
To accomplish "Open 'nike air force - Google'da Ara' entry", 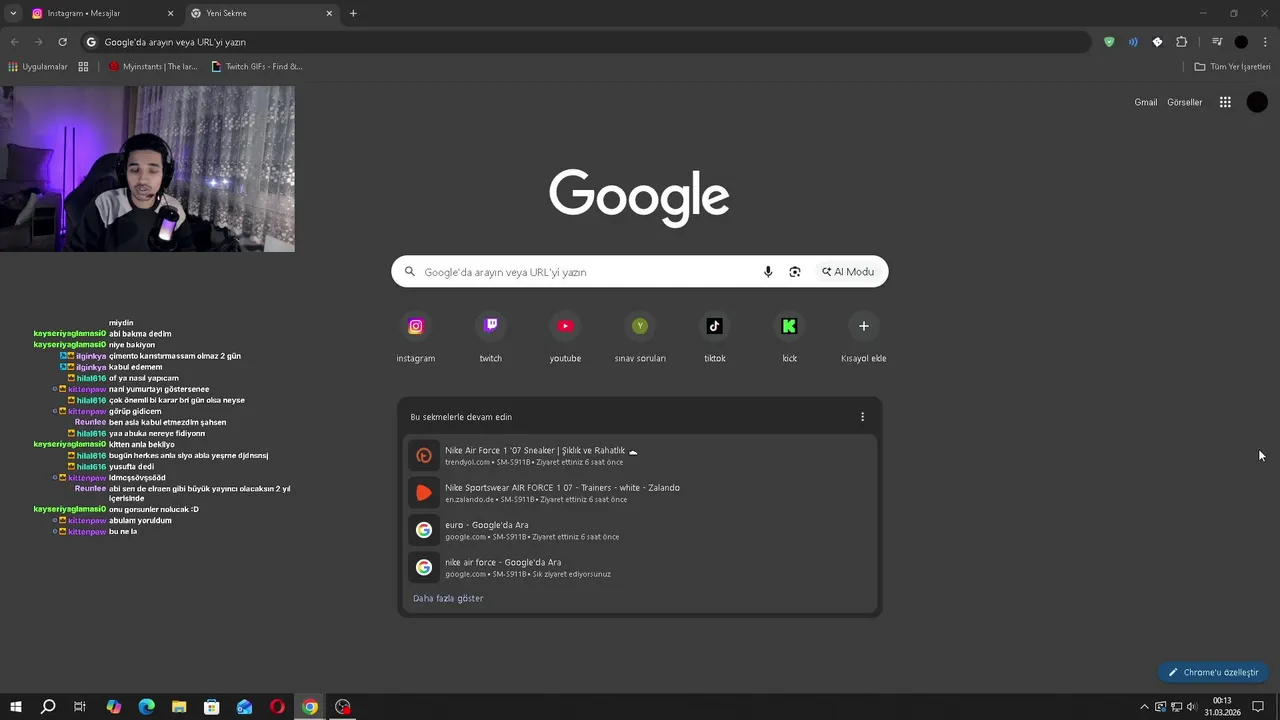I will coord(640,567).
